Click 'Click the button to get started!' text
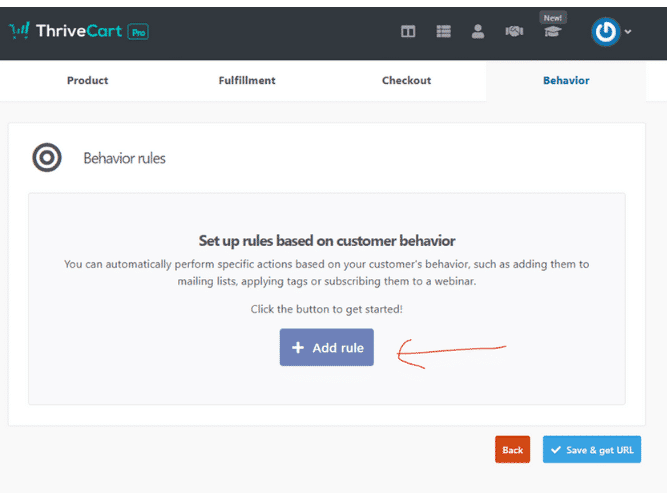The image size is (667, 500). [x=326, y=309]
